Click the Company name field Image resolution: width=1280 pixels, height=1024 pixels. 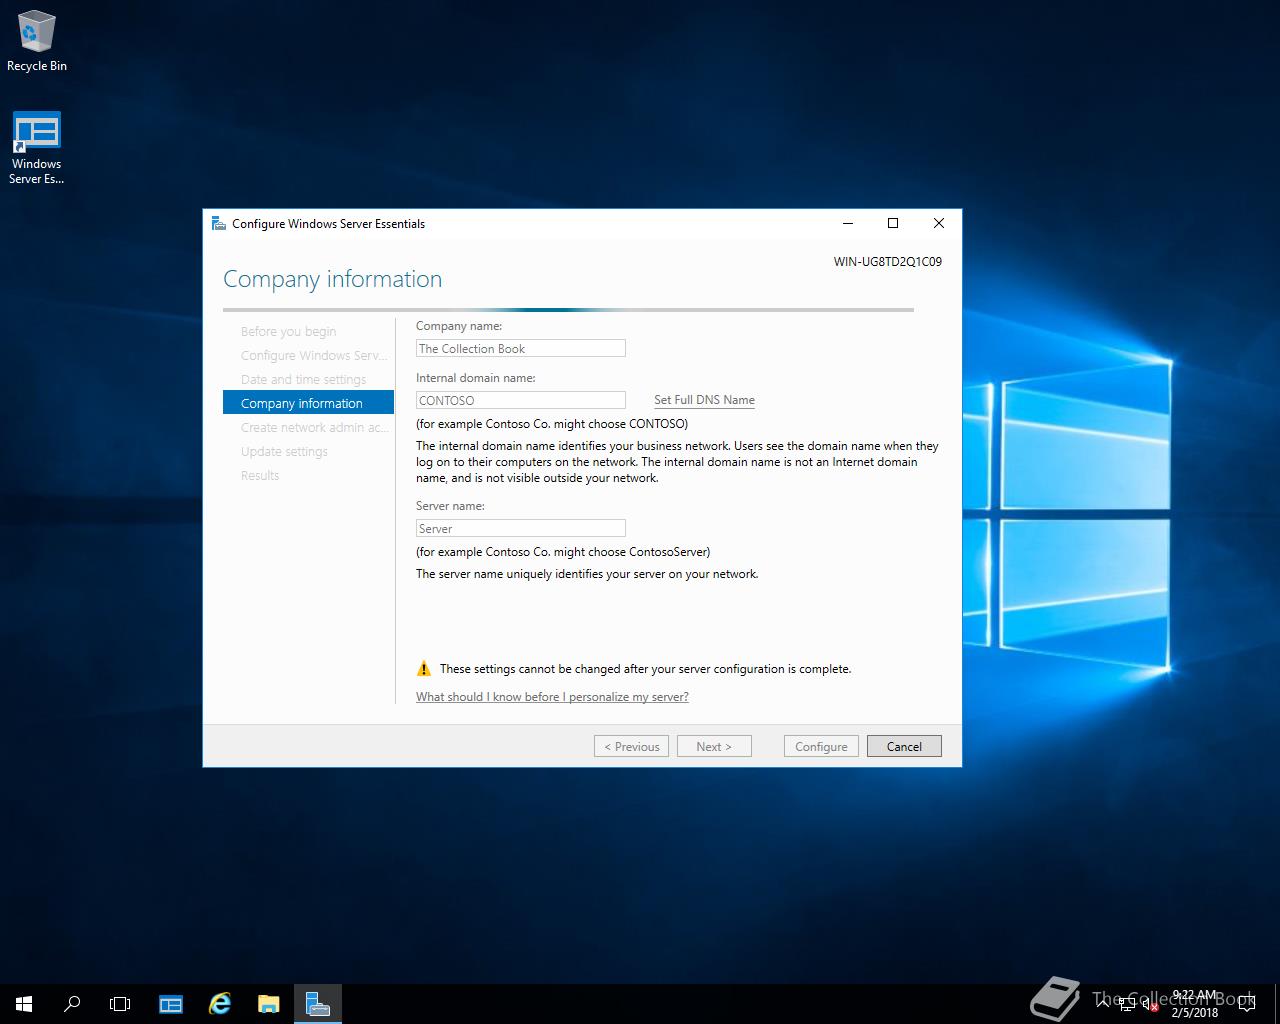click(521, 348)
